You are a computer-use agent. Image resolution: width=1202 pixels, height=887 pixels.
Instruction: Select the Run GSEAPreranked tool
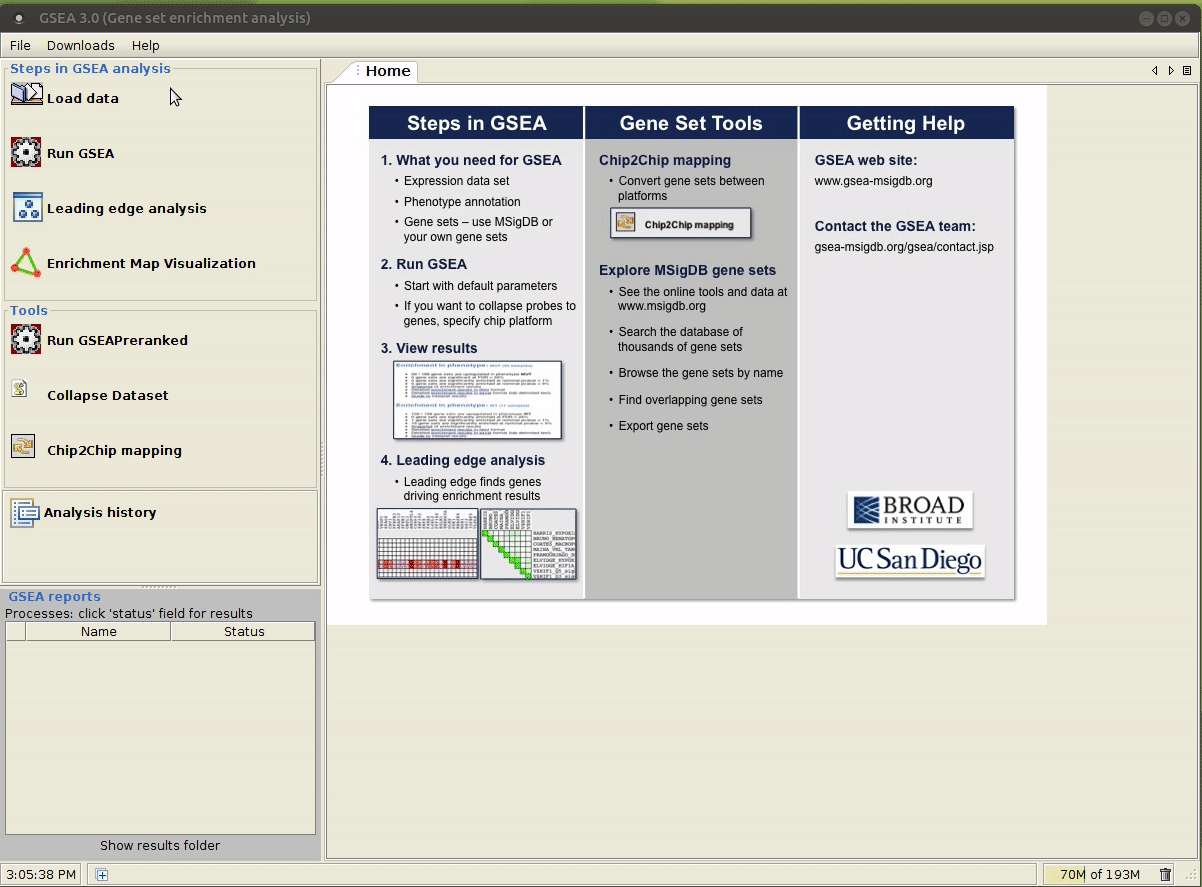(x=116, y=341)
